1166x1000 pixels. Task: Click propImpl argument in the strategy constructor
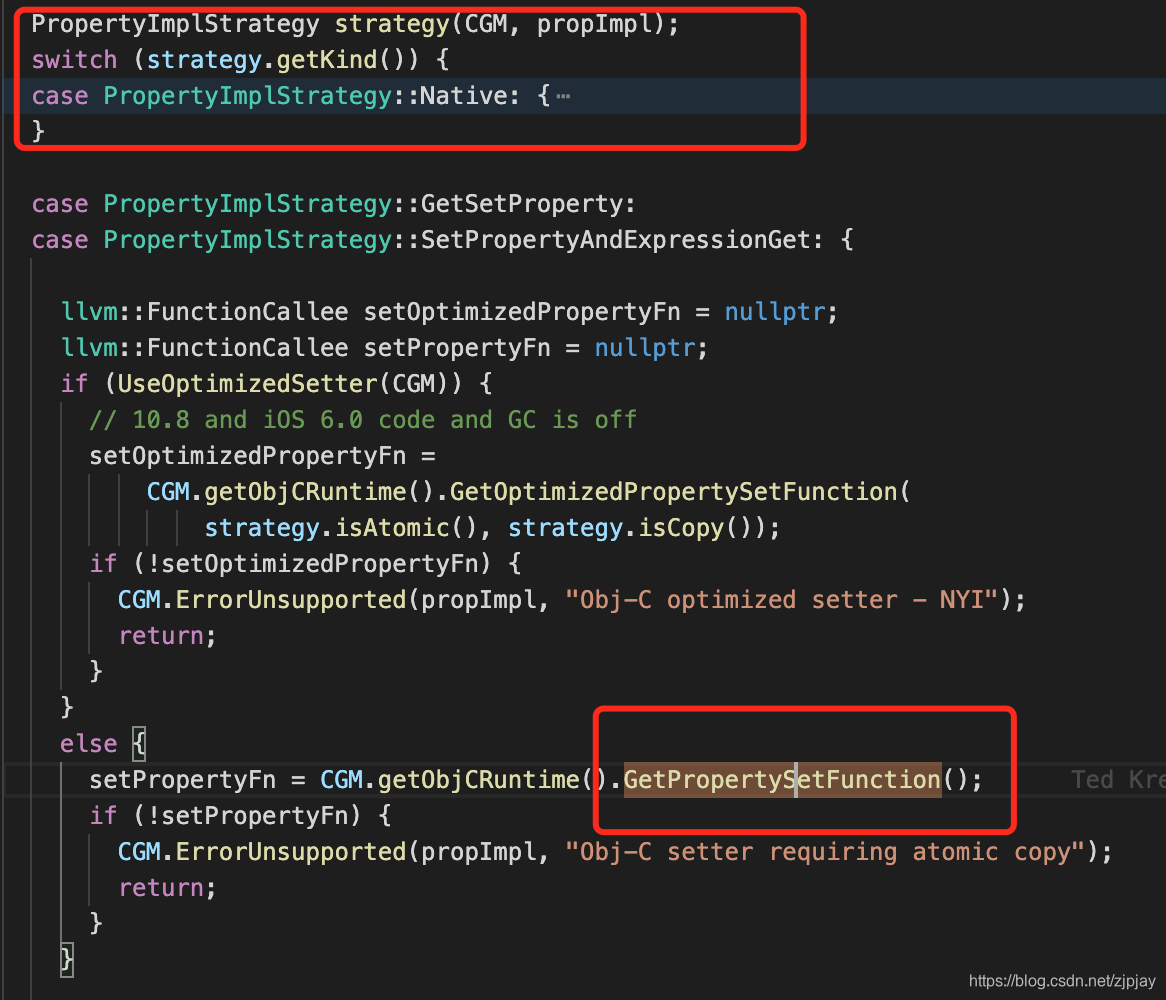[594, 24]
